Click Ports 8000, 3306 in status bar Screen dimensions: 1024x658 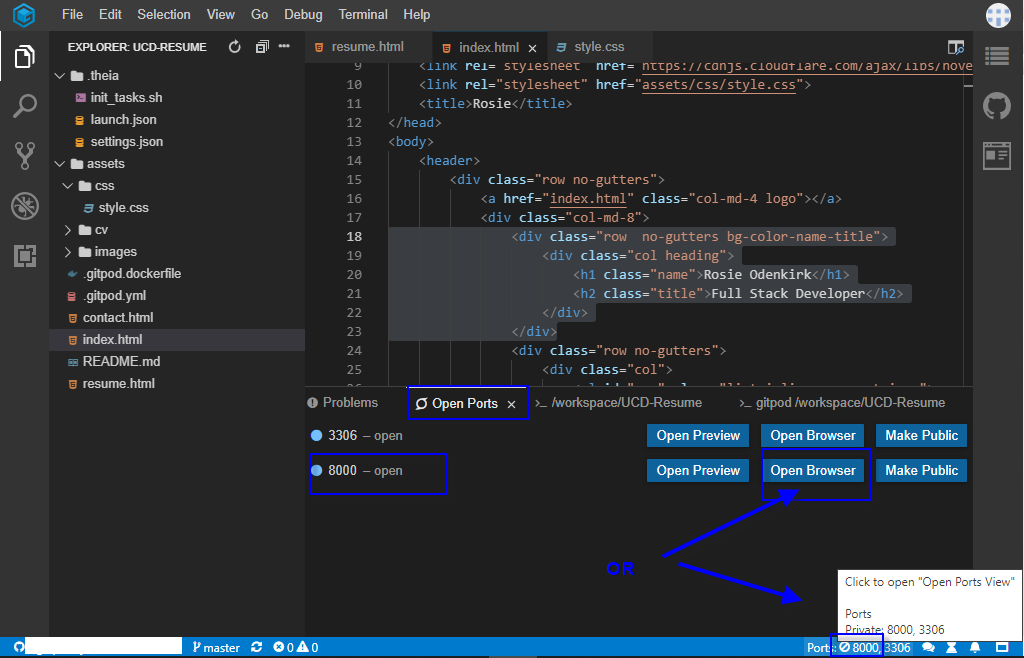pyautogui.click(x=858, y=648)
